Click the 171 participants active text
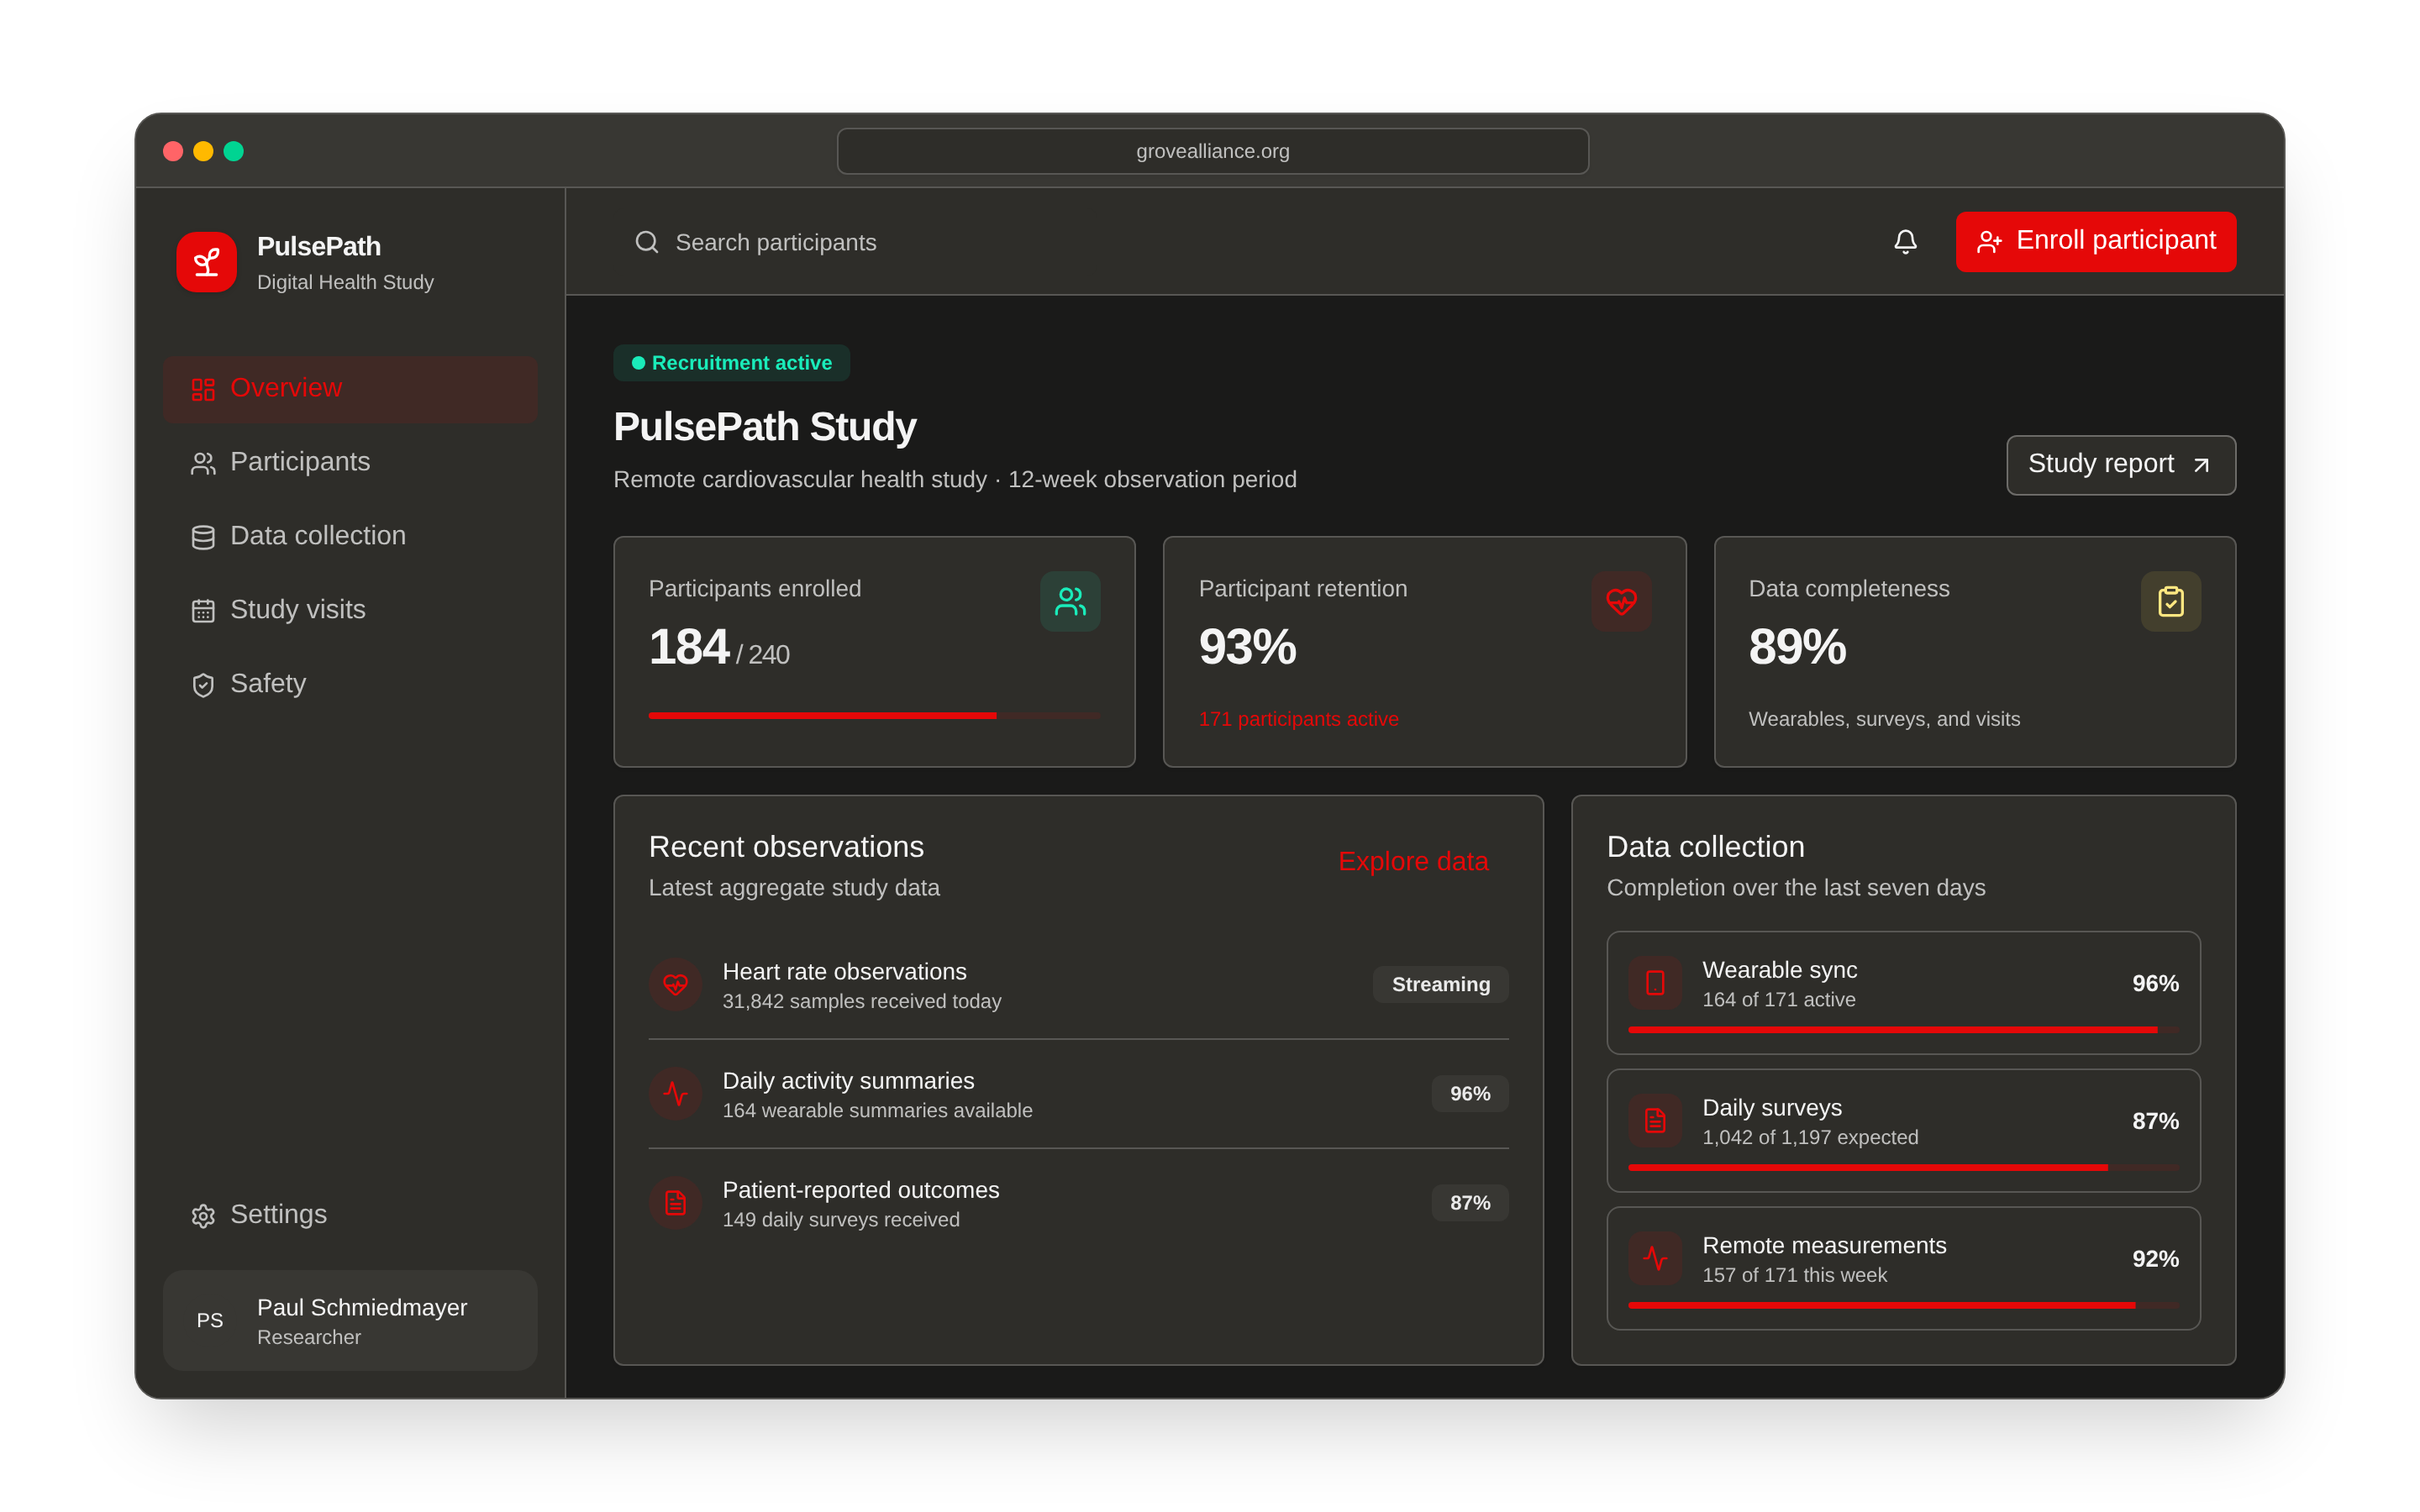Screen dimensions: 2420x1512 point(1298,719)
